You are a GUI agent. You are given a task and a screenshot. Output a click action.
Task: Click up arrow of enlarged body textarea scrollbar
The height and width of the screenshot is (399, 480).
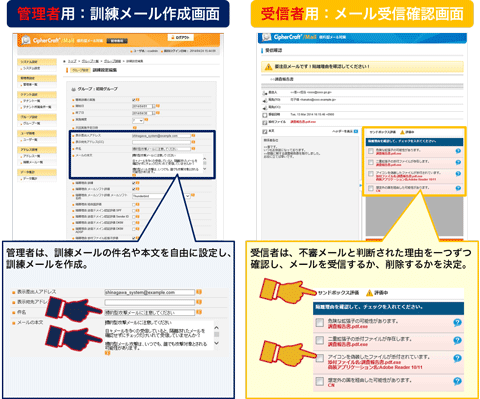[216, 328]
